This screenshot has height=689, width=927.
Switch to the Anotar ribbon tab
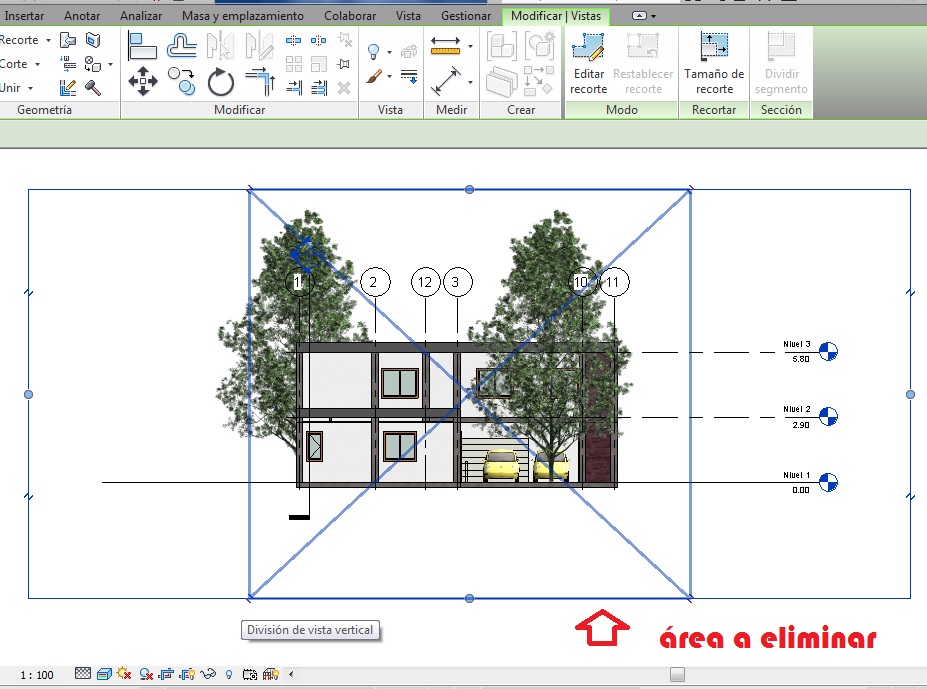(x=82, y=16)
